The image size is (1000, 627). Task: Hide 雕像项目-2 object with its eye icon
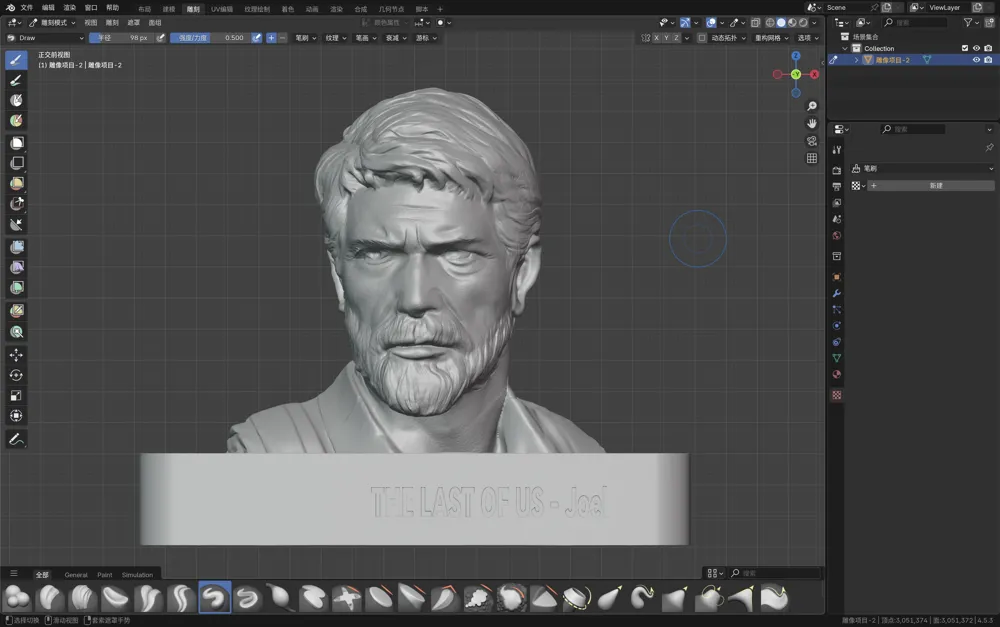976,60
